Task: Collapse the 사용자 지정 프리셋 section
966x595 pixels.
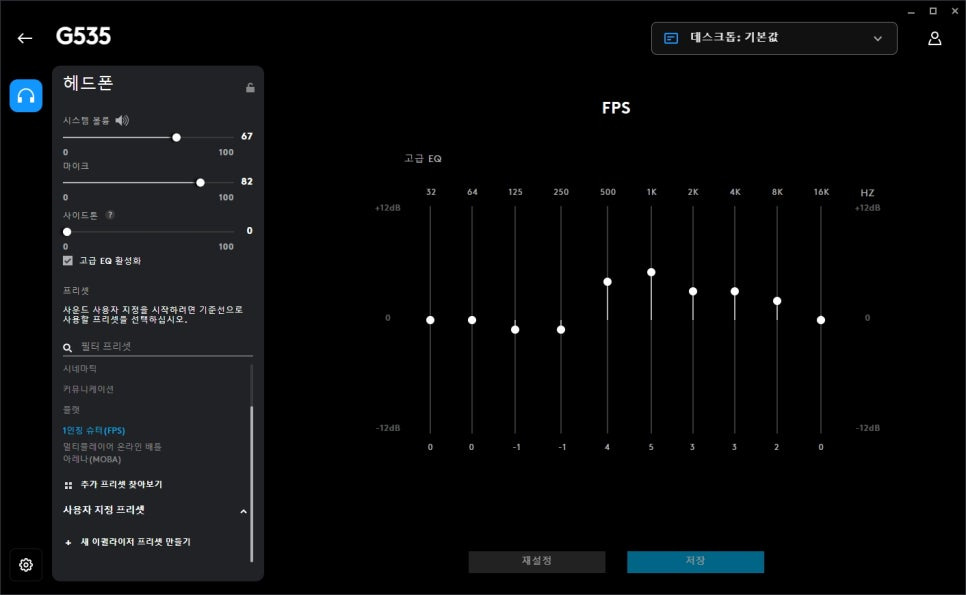Action: (244, 511)
